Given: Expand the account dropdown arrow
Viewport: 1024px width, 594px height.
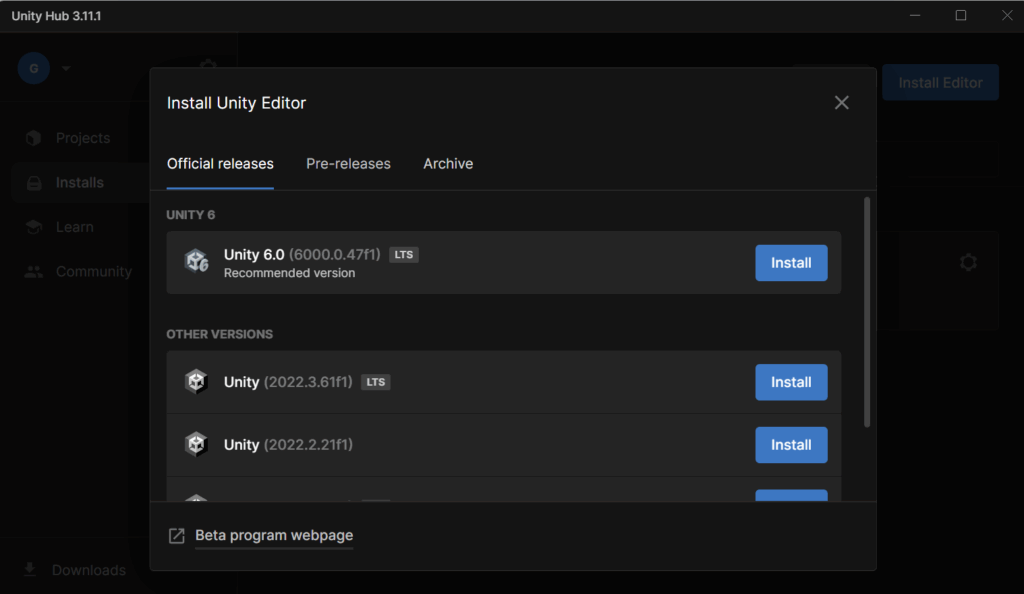Looking at the screenshot, I should coord(66,68).
